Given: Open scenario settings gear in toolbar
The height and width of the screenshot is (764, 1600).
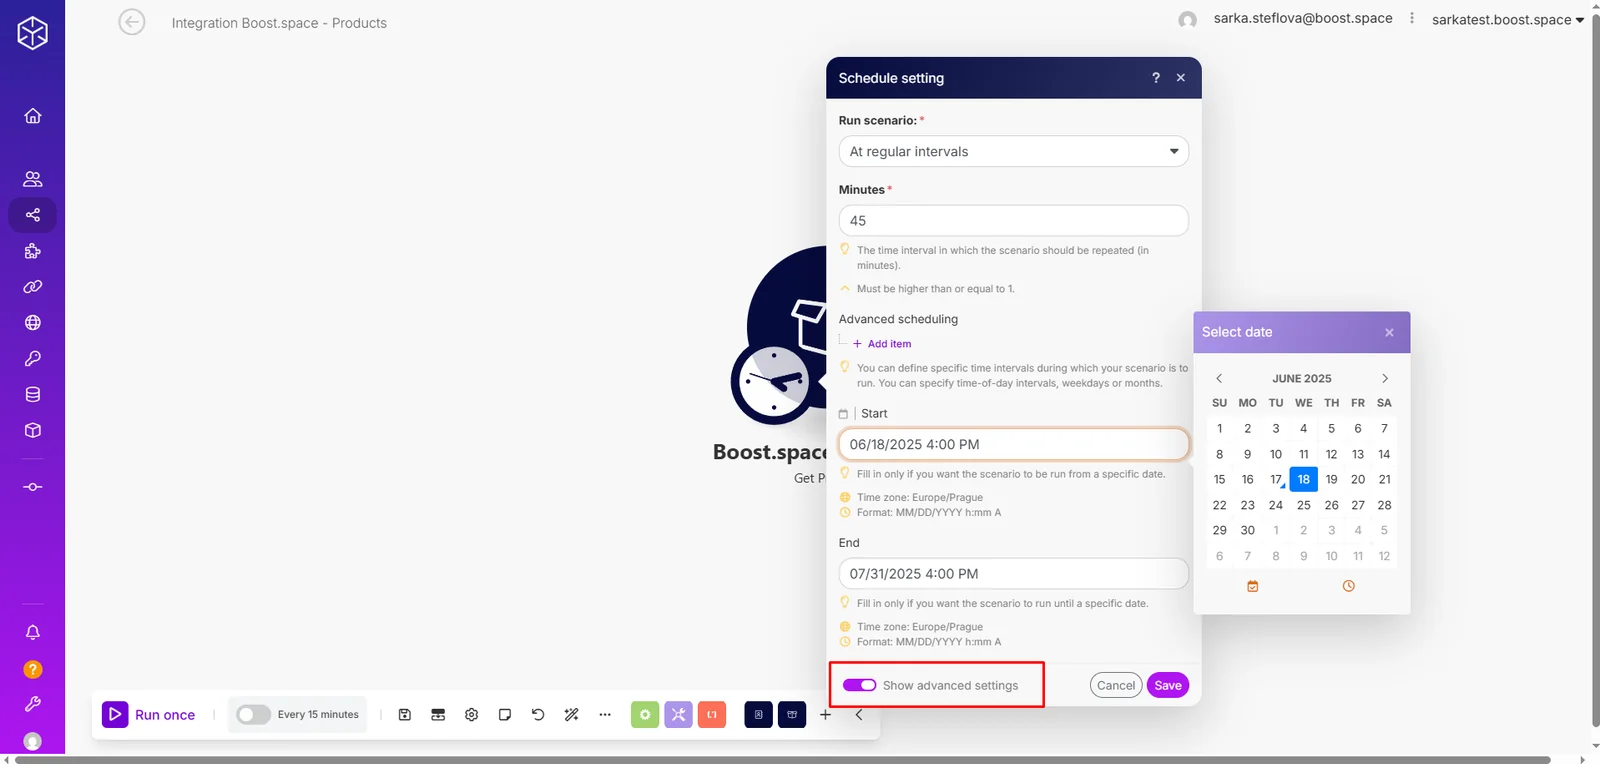Looking at the screenshot, I should (x=472, y=715).
